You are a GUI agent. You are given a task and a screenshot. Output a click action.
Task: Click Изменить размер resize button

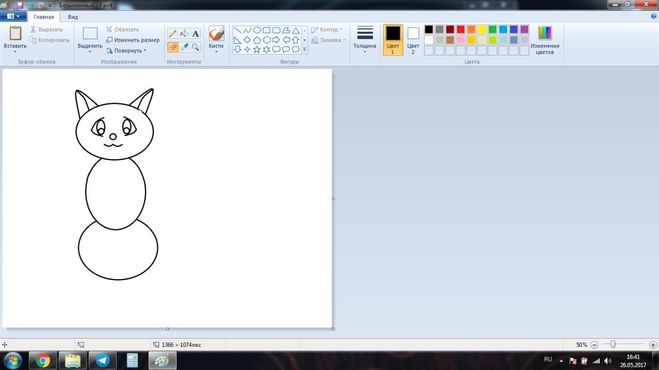[x=133, y=40]
